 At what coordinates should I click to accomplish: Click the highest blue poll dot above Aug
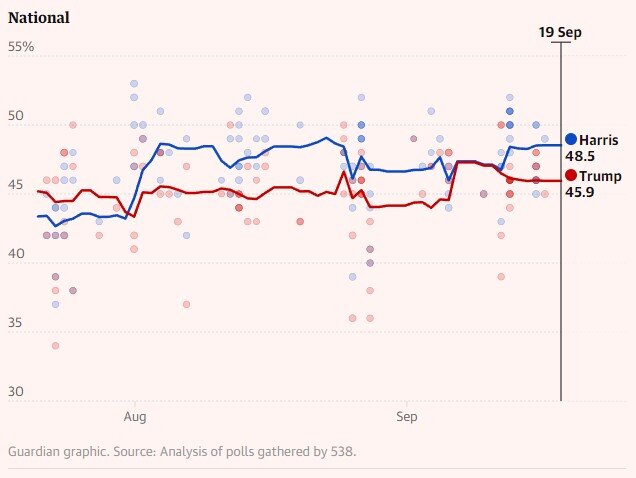(x=134, y=84)
